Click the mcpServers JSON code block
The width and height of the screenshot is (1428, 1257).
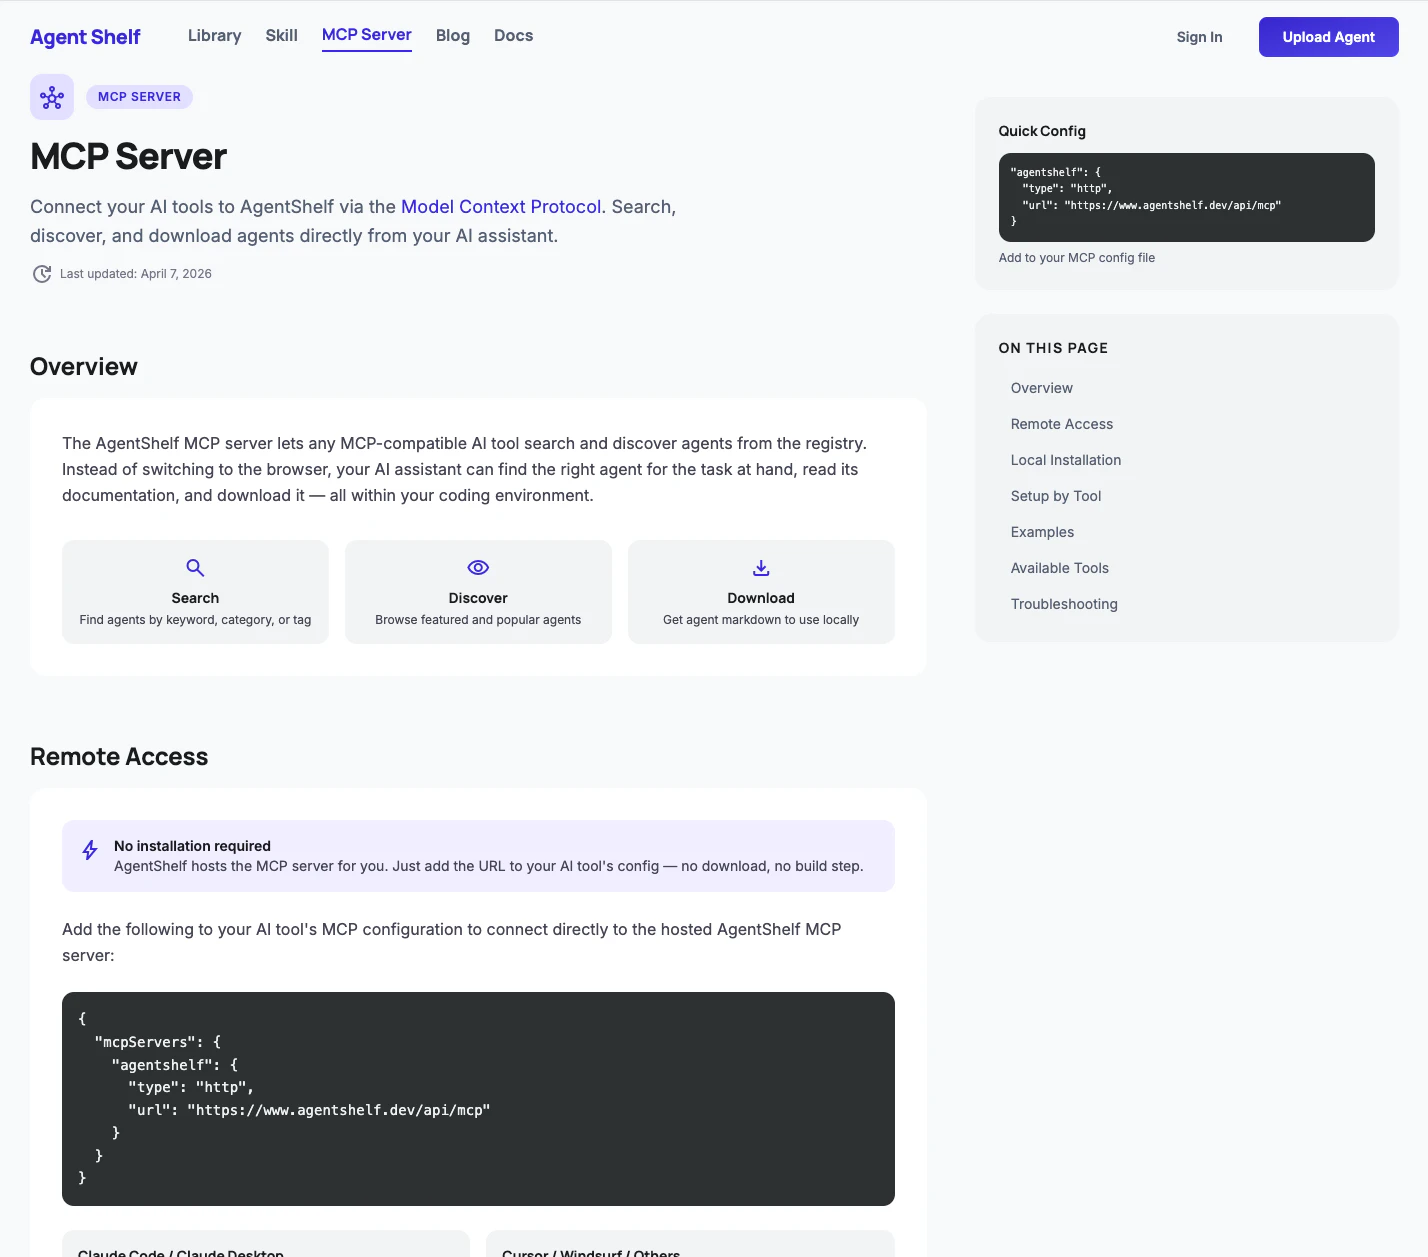478,1099
